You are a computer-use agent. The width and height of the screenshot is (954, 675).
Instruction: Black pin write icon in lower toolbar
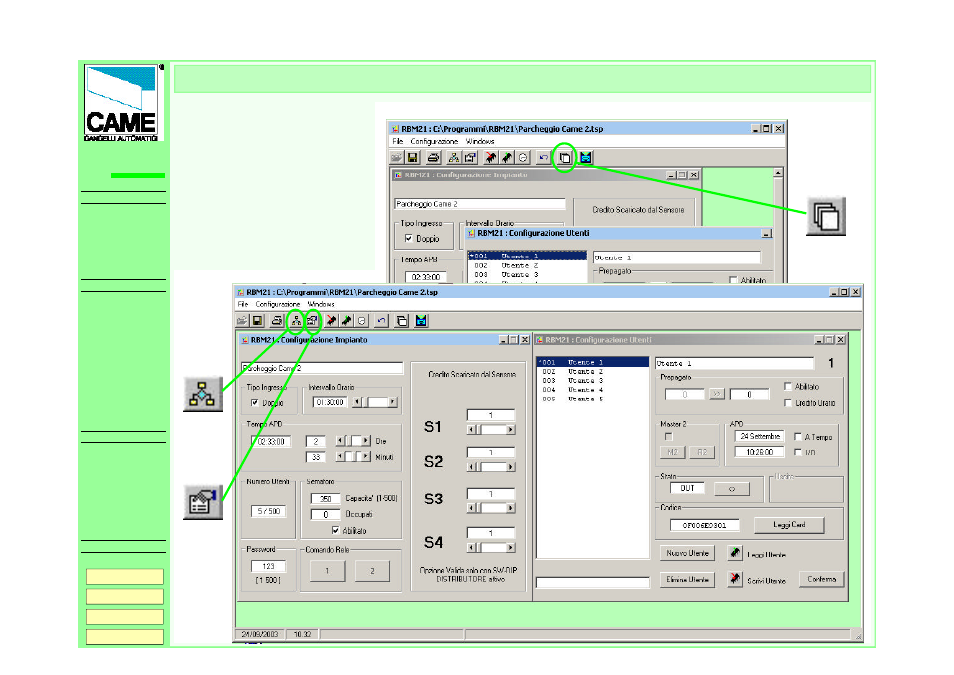(x=347, y=321)
